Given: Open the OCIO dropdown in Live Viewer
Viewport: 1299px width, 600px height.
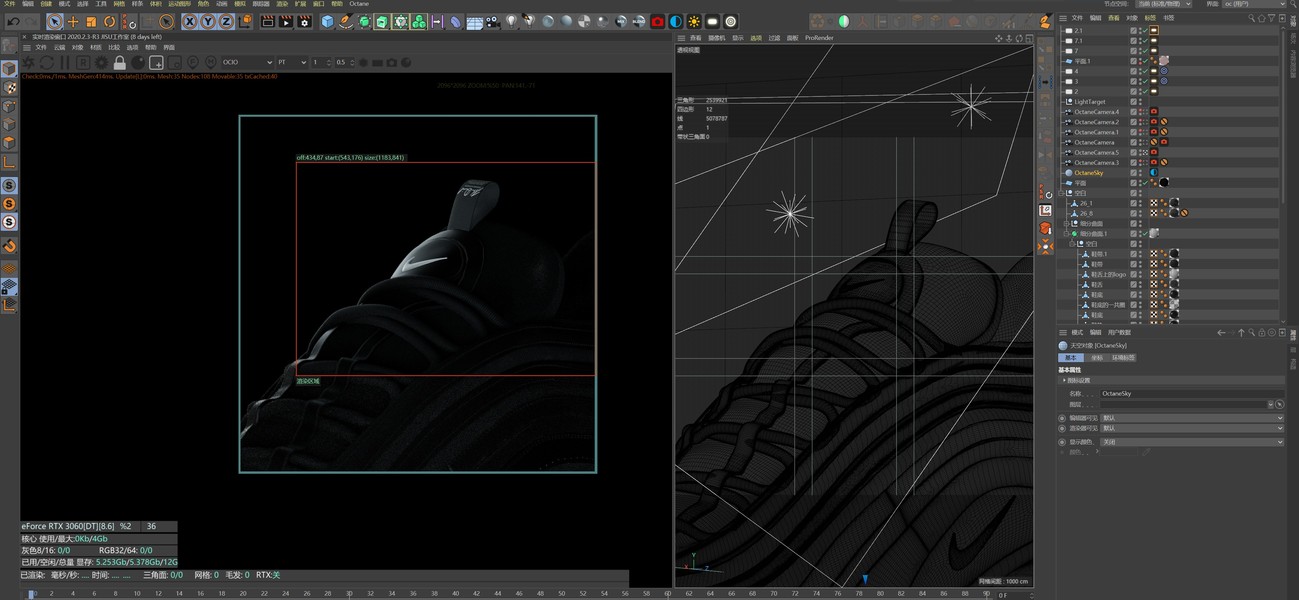Looking at the screenshot, I should click(x=246, y=62).
